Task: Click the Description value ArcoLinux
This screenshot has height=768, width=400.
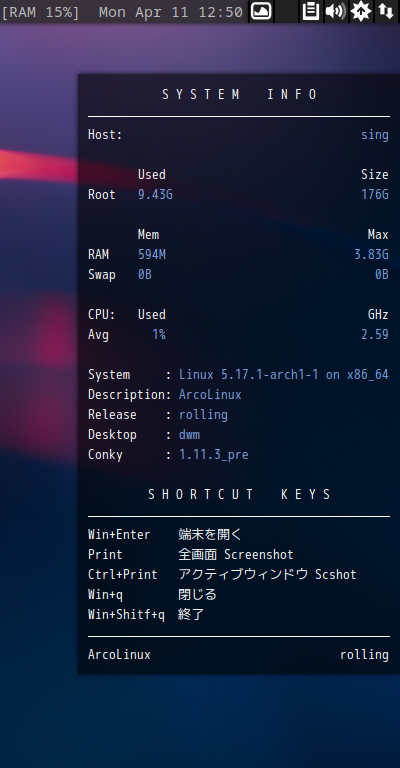Action: 210,395
